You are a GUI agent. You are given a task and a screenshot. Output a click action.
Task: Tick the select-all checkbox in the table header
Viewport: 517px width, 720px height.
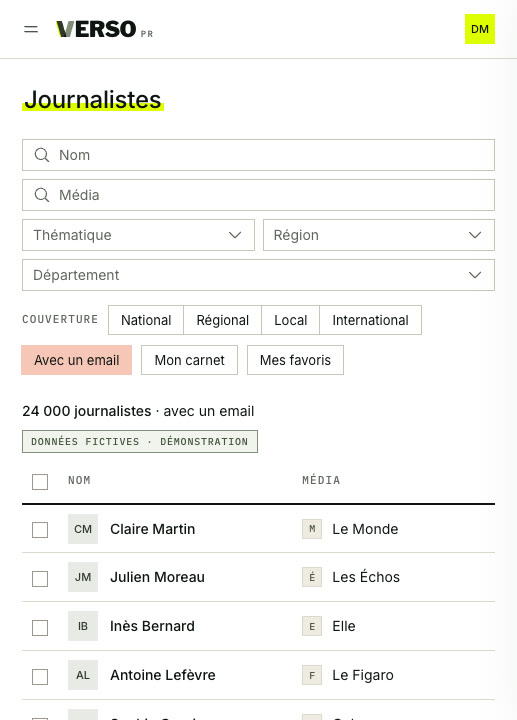(x=40, y=482)
